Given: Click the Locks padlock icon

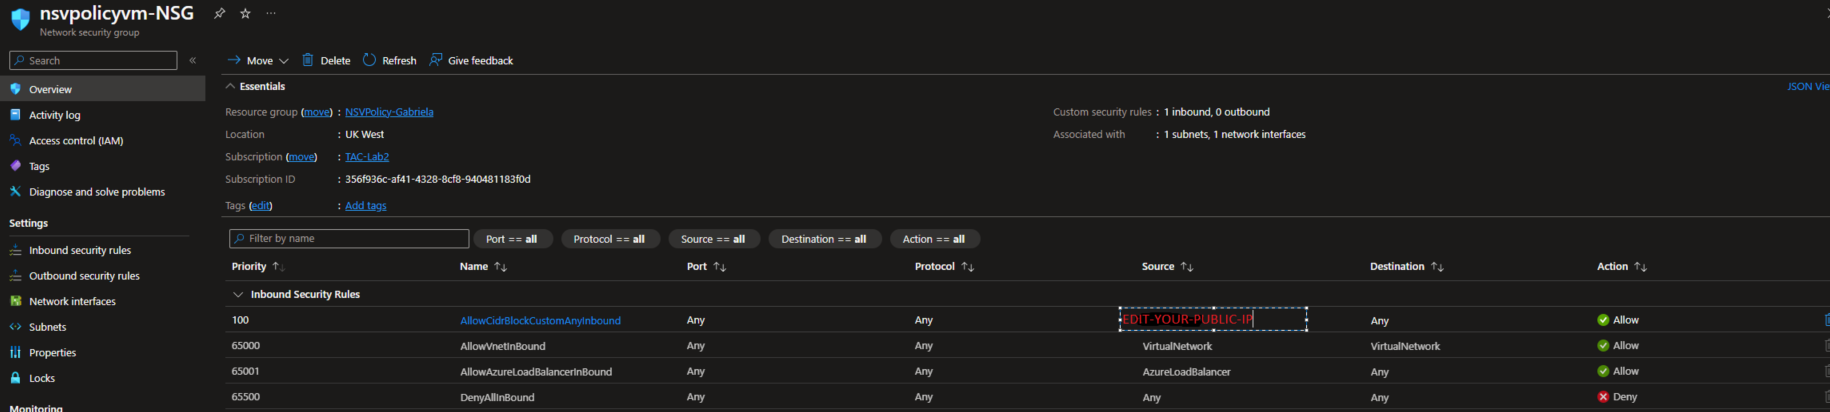Looking at the screenshot, I should point(15,378).
